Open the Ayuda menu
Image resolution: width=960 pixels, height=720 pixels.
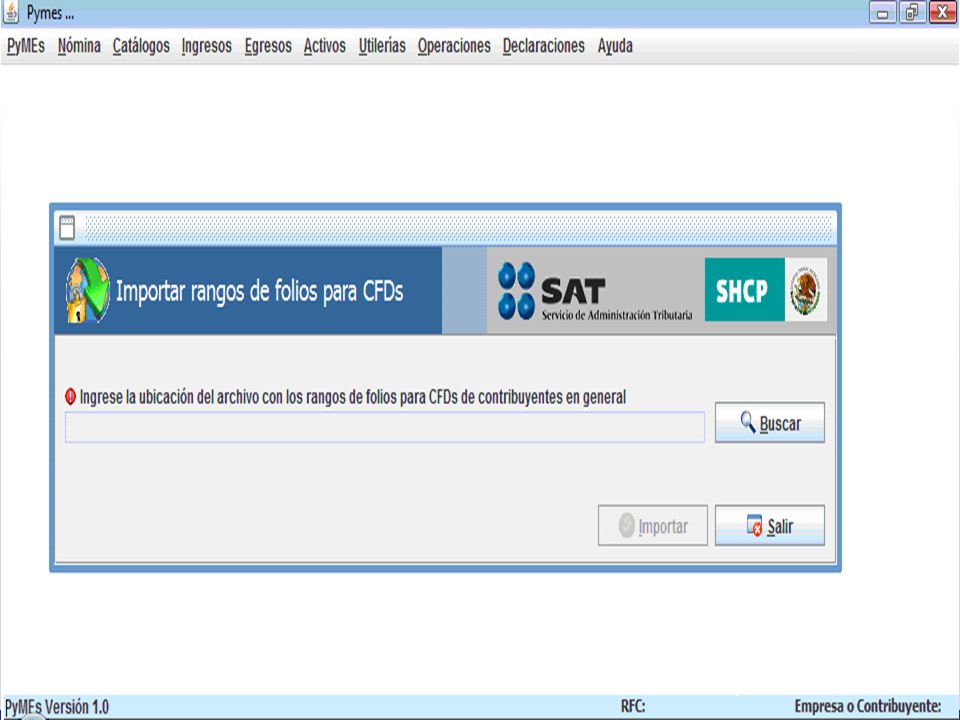click(615, 46)
